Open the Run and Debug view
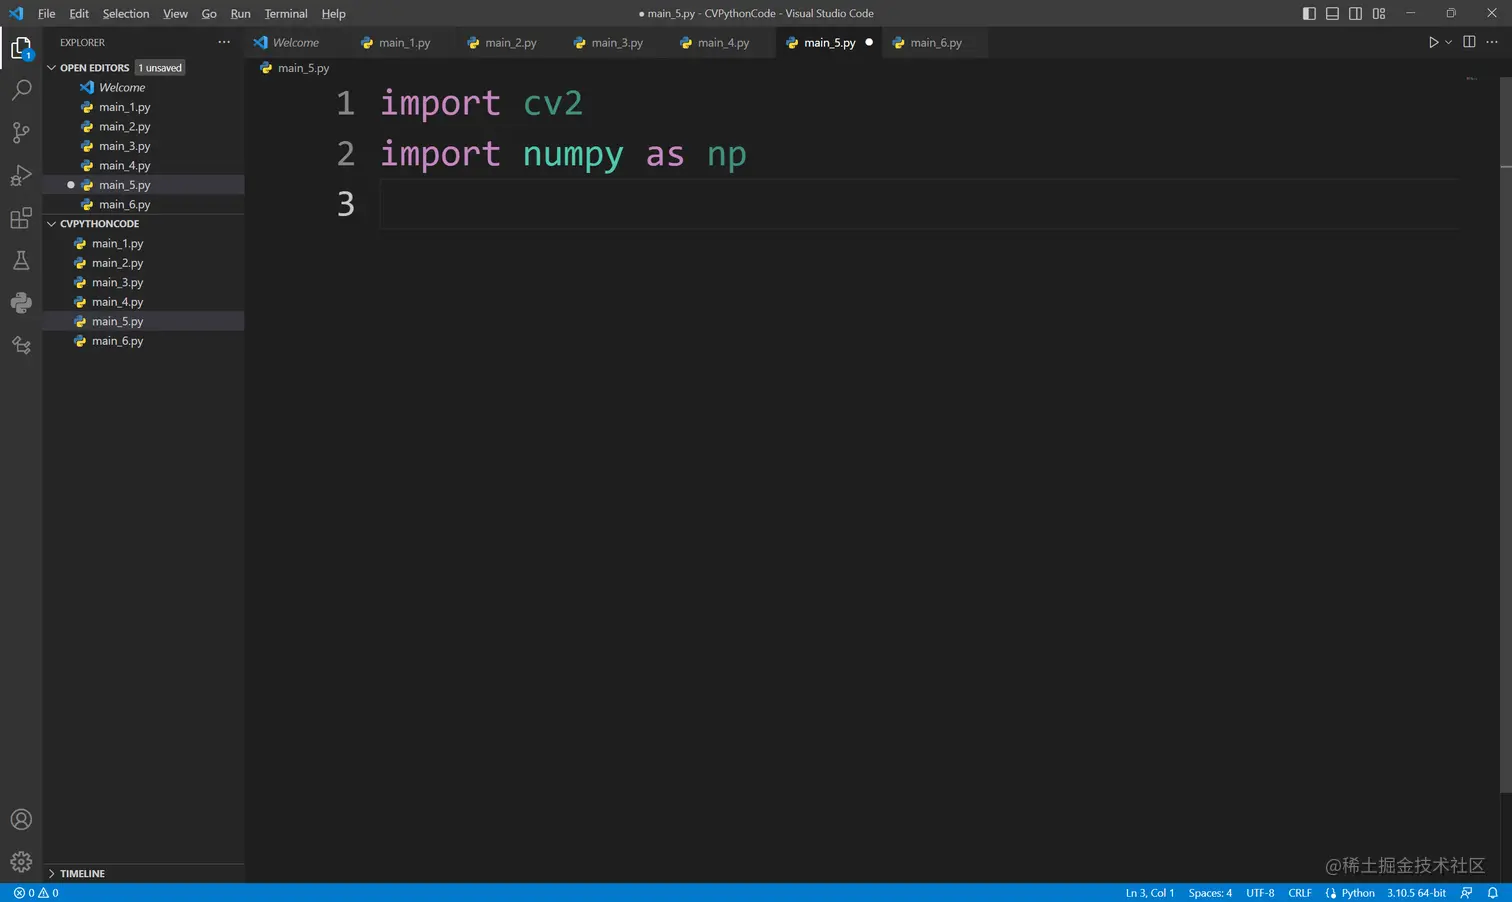This screenshot has width=1512, height=902. pyautogui.click(x=21, y=175)
